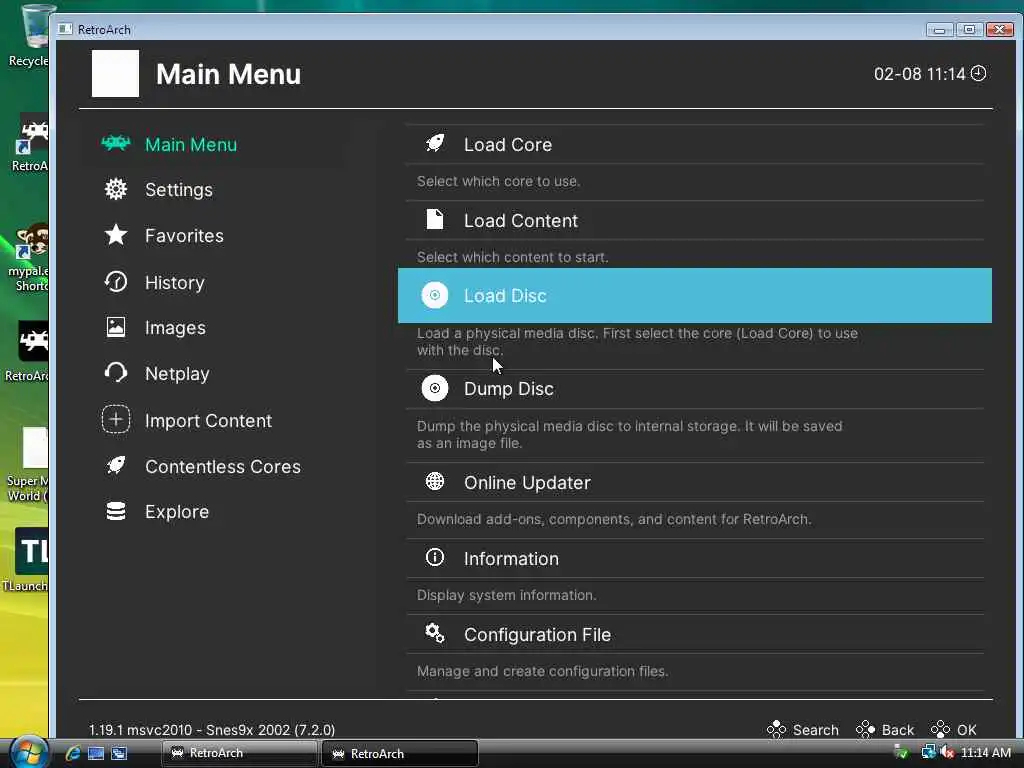Click the OK gamepad button icon

940,729
